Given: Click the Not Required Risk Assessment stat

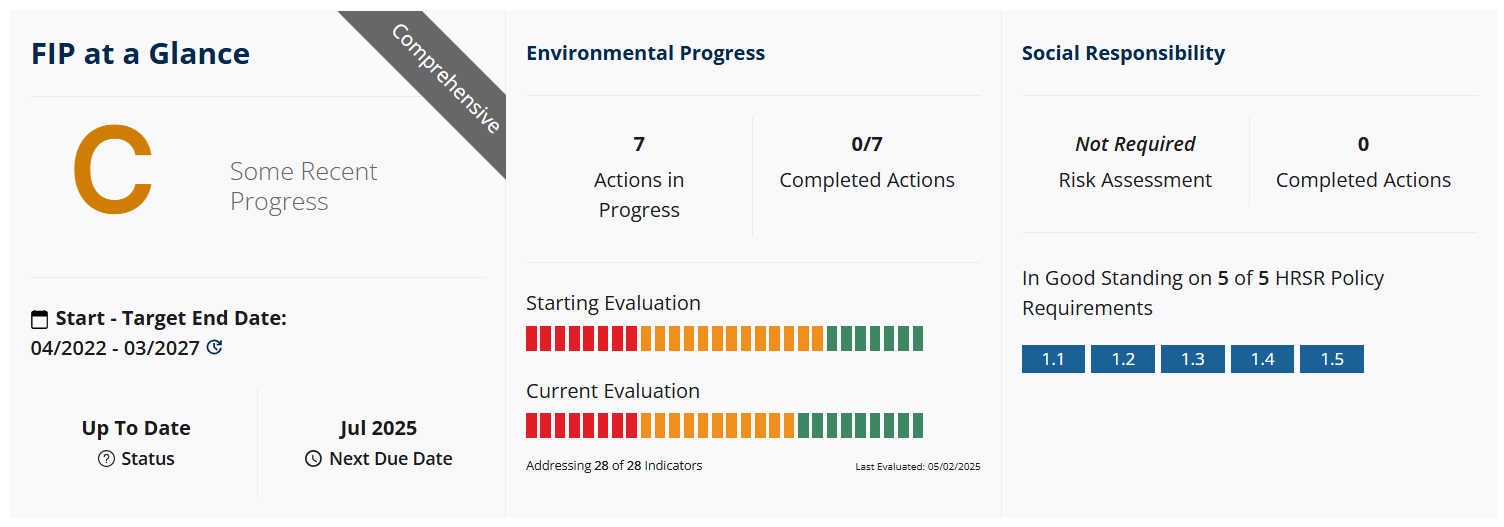Looking at the screenshot, I should tap(1135, 162).
